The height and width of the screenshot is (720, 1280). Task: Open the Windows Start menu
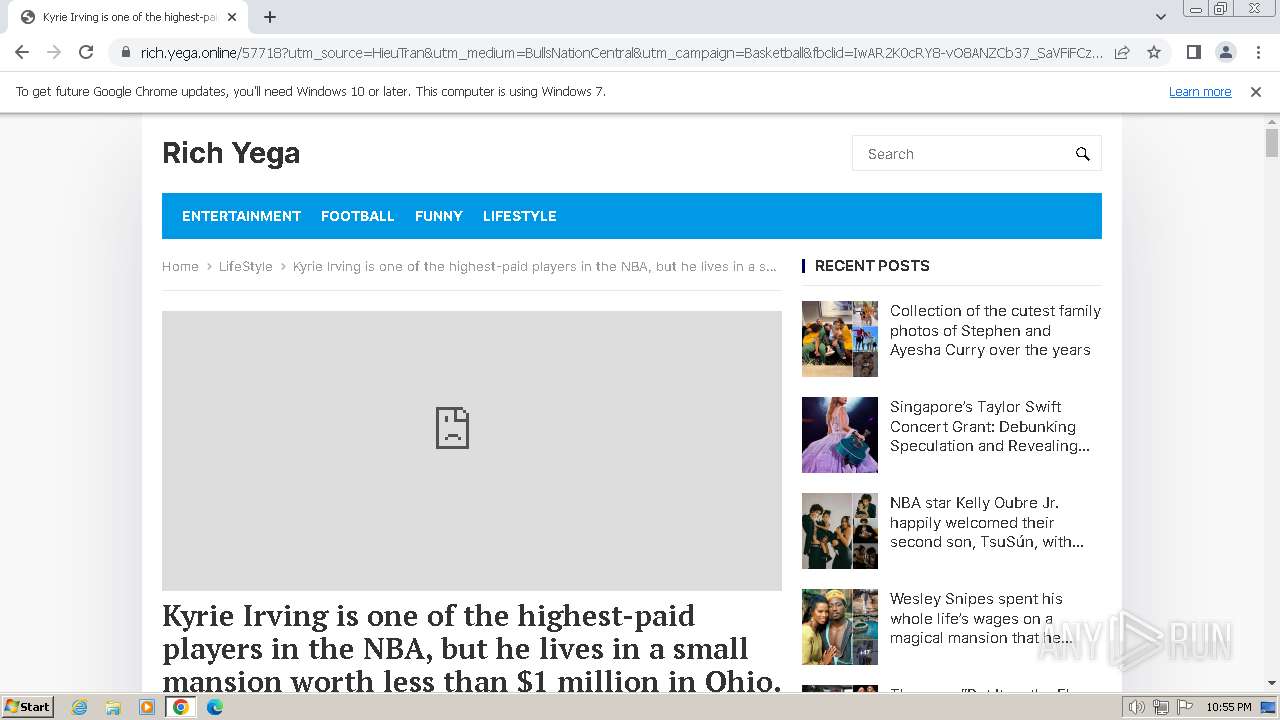click(27, 706)
